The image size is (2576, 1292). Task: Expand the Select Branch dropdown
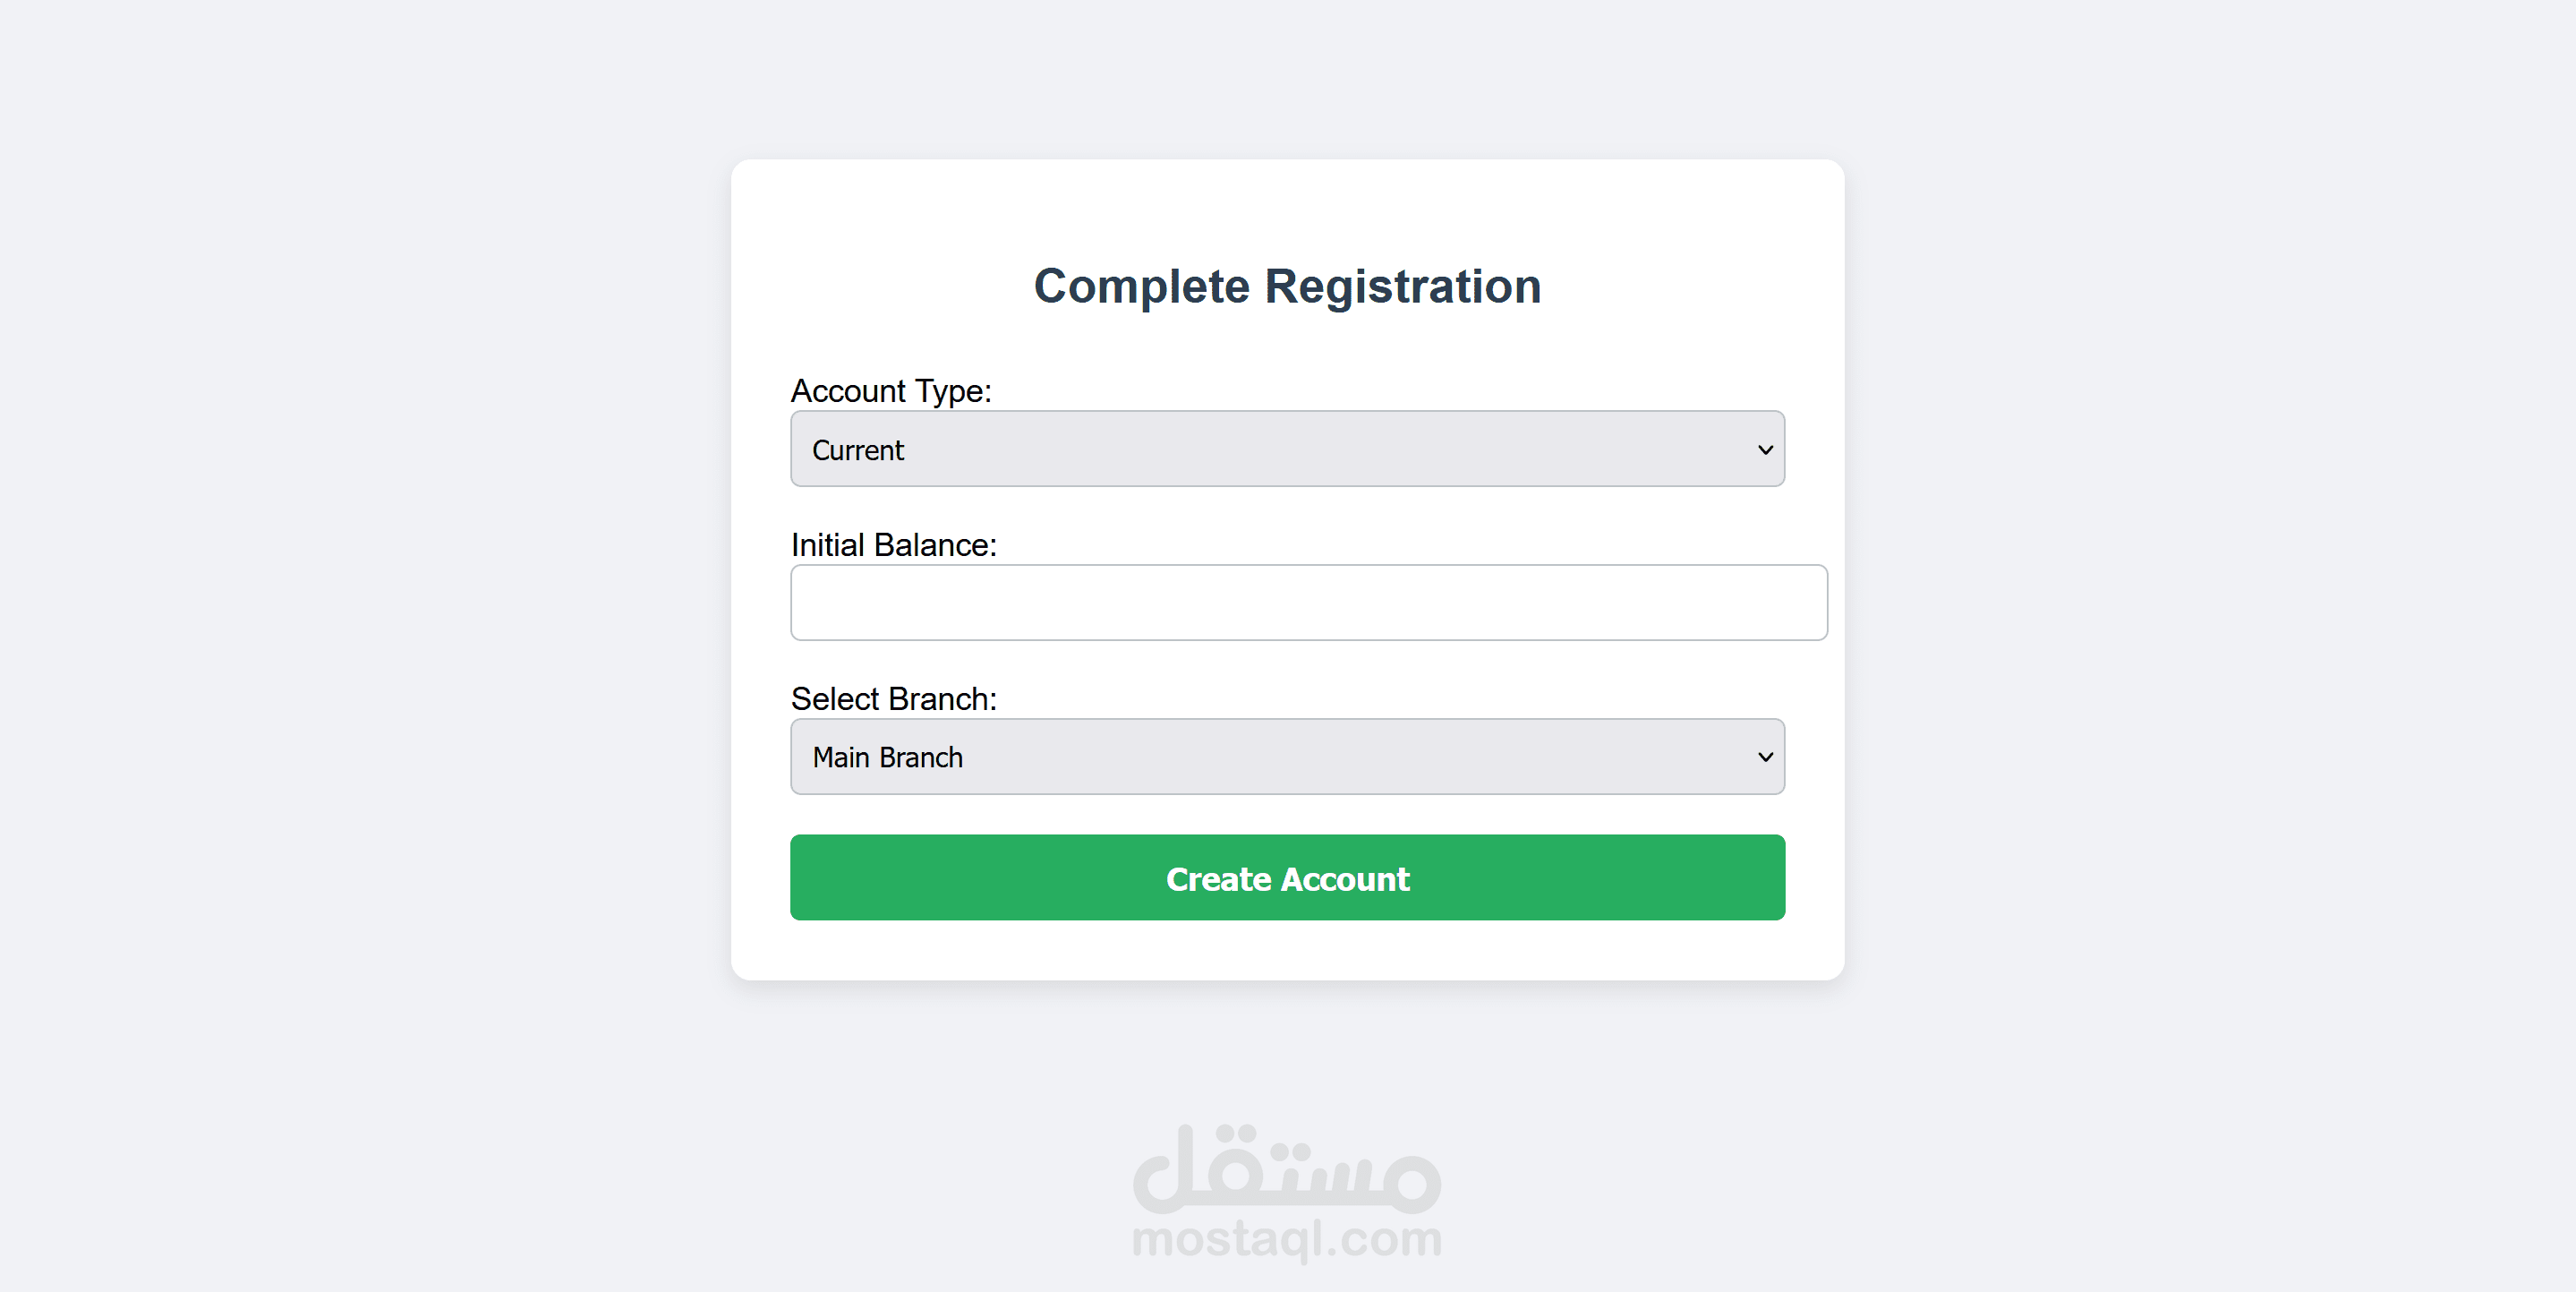coord(1287,757)
